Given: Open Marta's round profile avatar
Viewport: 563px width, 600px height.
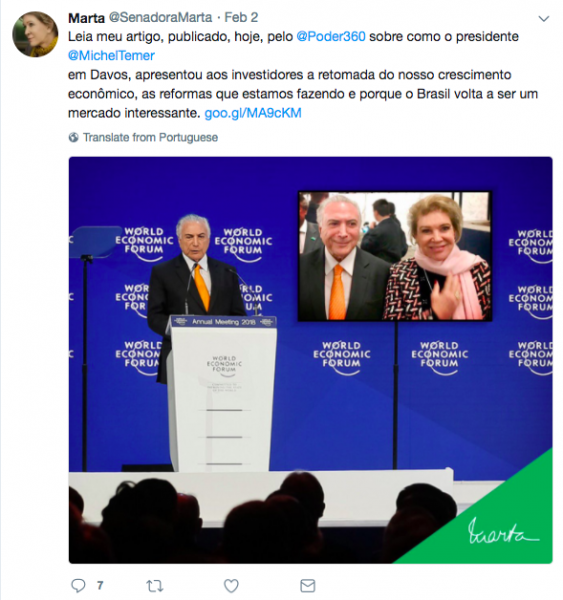Looking at the screenshot, I should (x=35, y=34).
